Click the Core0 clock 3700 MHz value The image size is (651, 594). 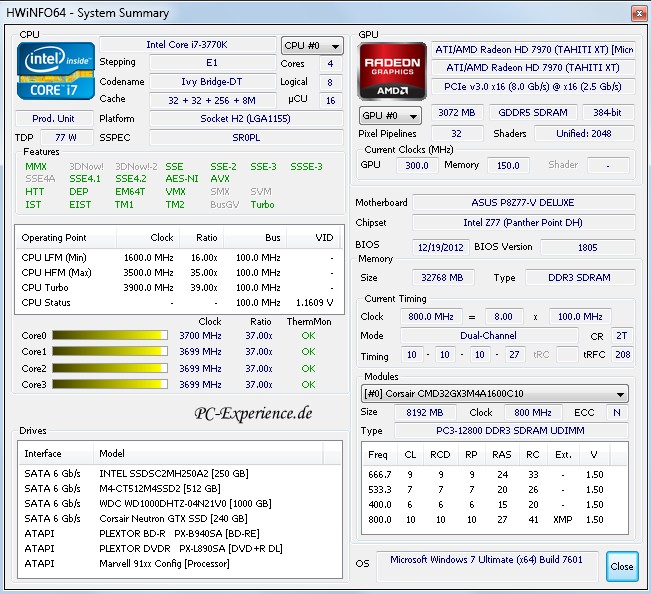pyautogui.click(x=201, y=335)
